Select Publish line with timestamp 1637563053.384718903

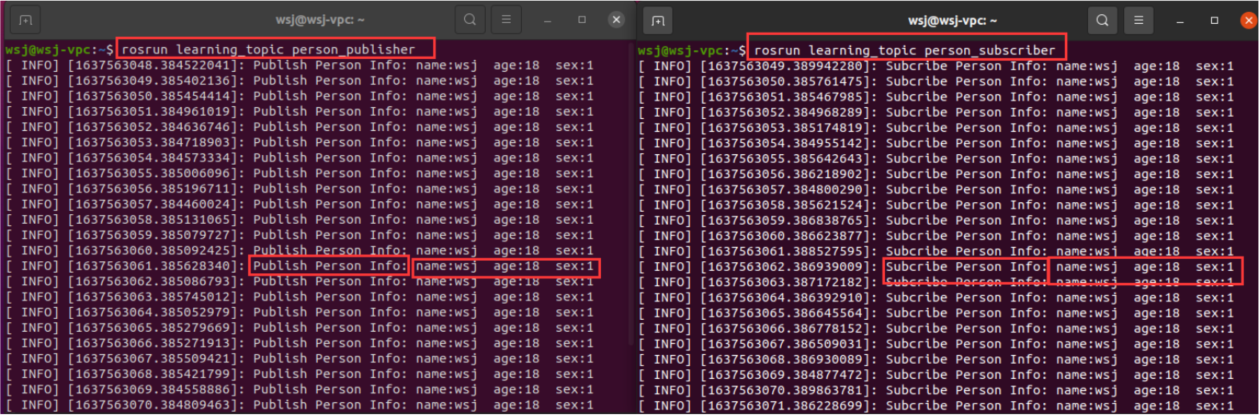(x=299, y=142)
